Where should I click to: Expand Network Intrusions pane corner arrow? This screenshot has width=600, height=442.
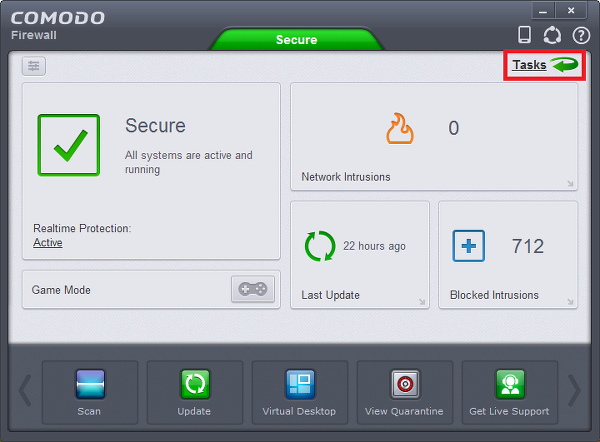click(570, 184)
